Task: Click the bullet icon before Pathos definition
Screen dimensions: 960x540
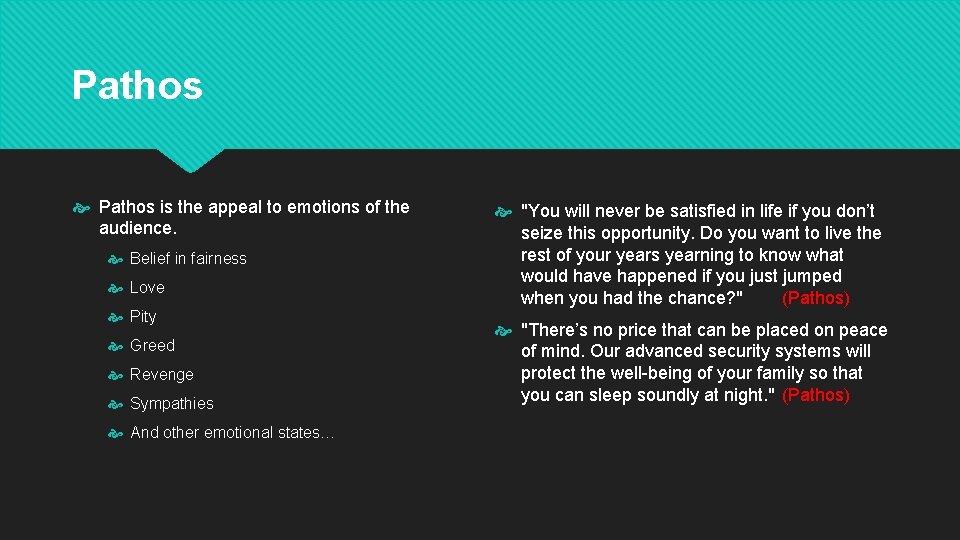Action: (81, 209)
